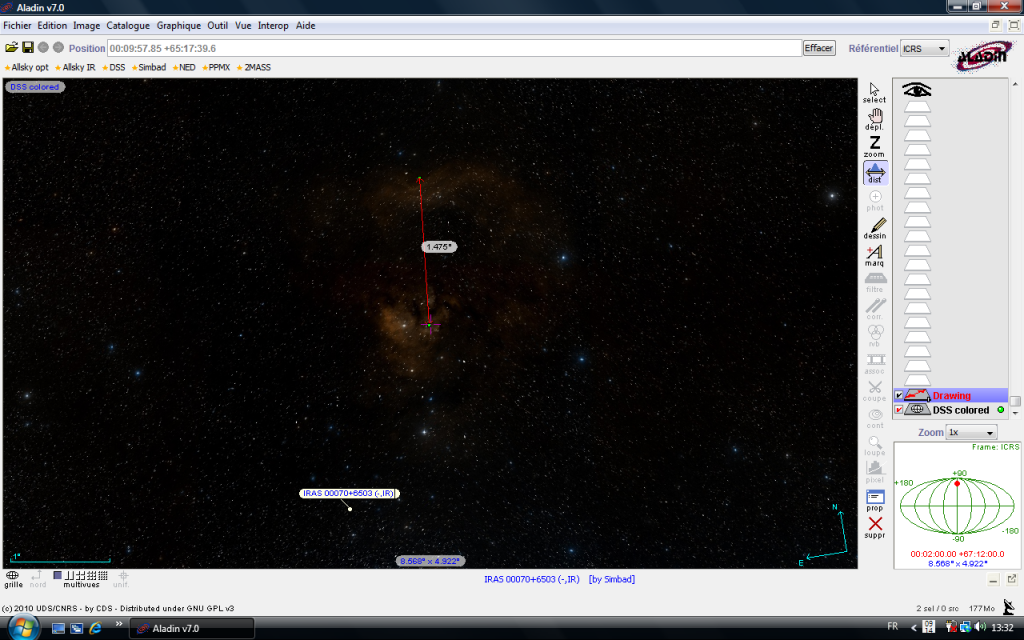Click the eye icon atop layer stack
This screenshot has width=1024, height=640.
[917, 89]
